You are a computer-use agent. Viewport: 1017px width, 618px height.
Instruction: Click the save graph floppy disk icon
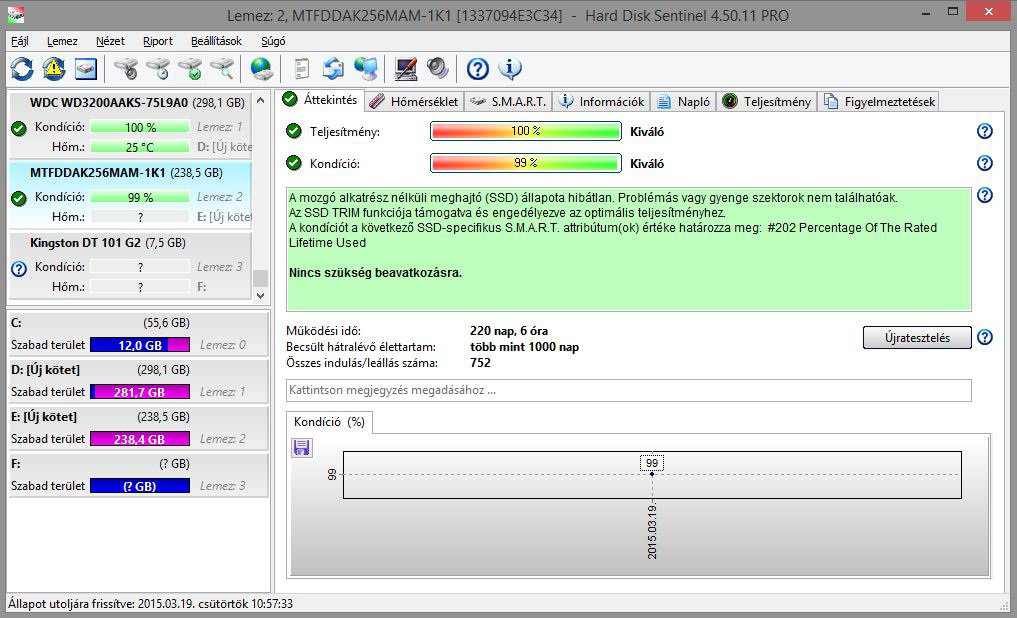tap(302, 447)
